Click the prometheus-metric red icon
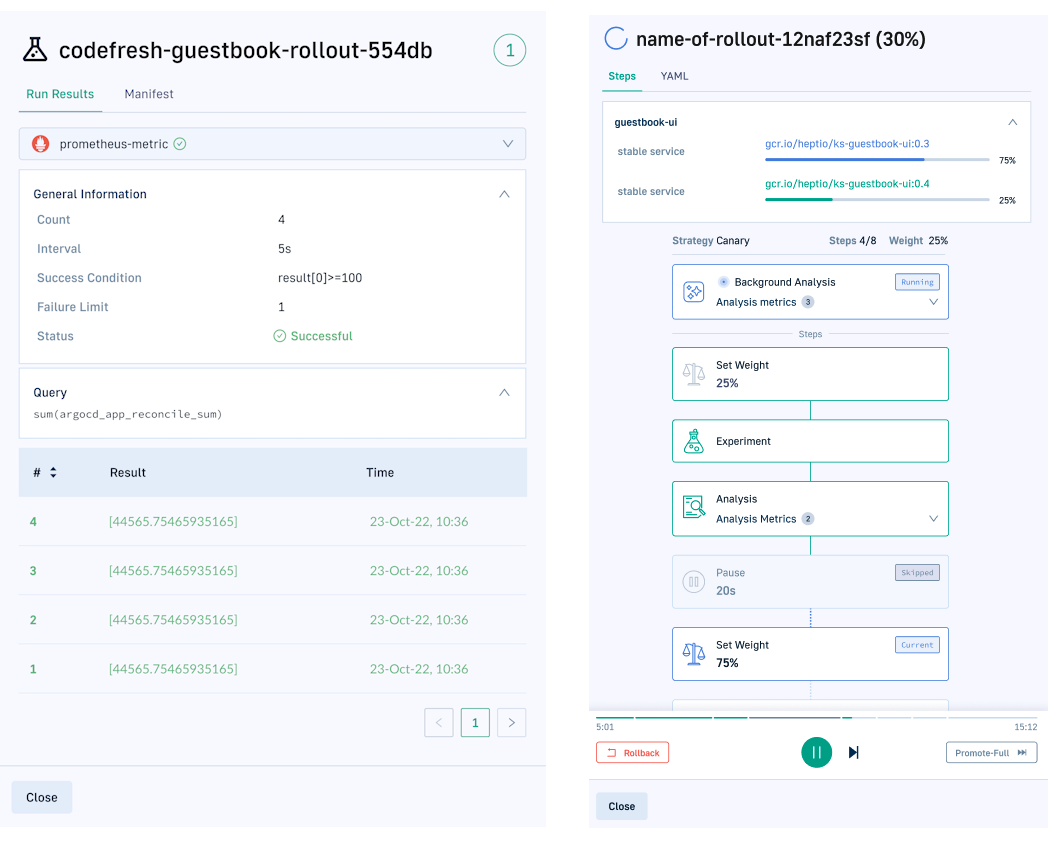Image resolution: width=1061 pixels, height=841 pixels. (41, 144)
